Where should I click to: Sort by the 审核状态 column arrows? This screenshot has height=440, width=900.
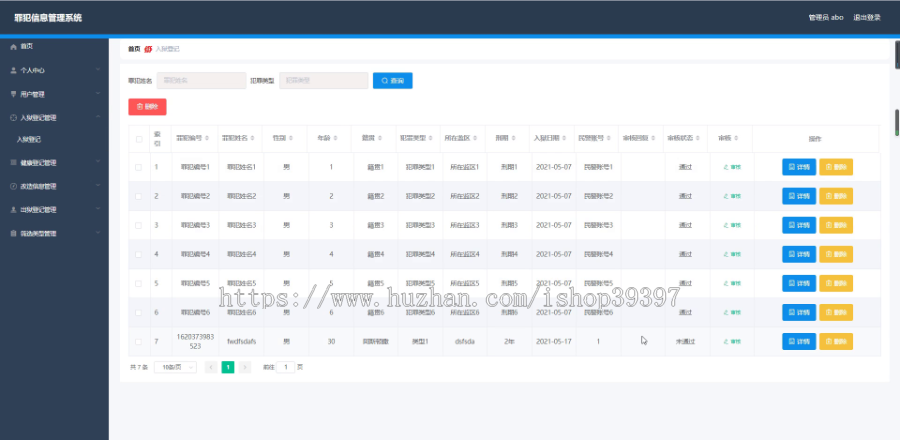[x=698, y=138]
